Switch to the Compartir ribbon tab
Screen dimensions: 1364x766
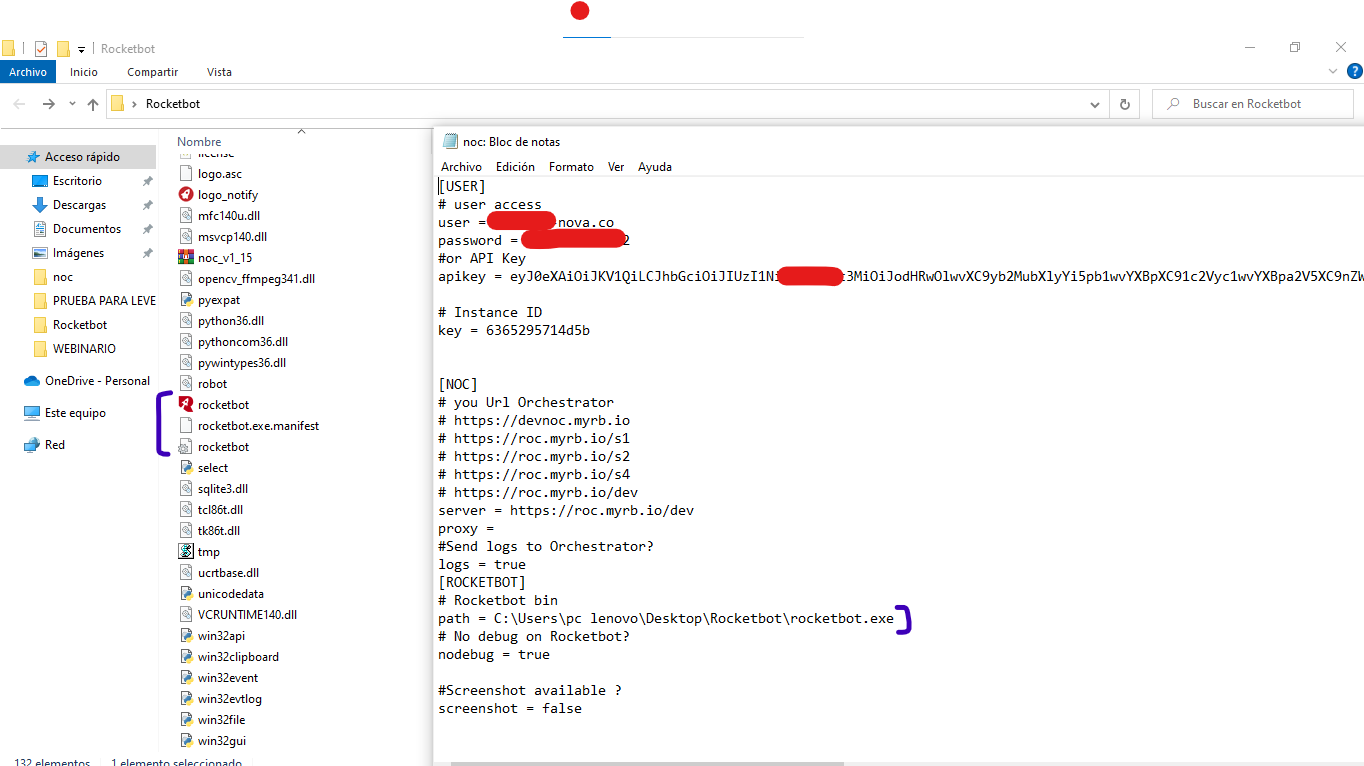152,72
